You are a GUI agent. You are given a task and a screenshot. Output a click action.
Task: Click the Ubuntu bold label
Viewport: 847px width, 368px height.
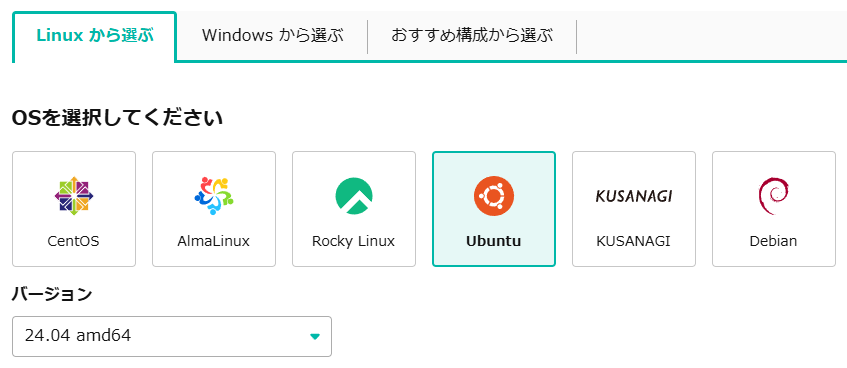(x=493, y=240)
